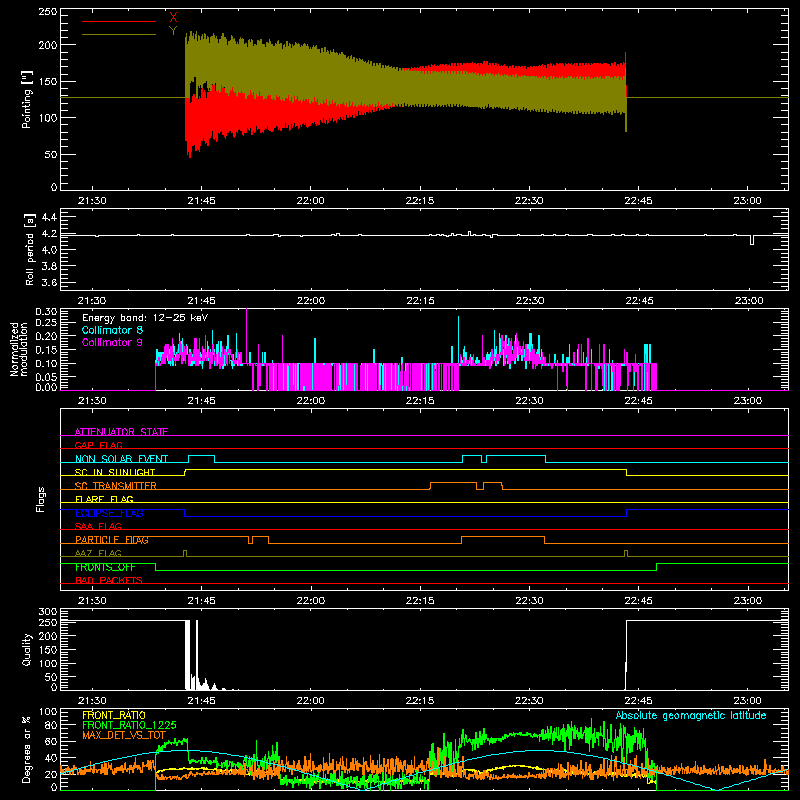The height and width of the screenshot is (800, 800).
Task: Click the 22:15 time label under Quality plot
Action: pos(420,701)
